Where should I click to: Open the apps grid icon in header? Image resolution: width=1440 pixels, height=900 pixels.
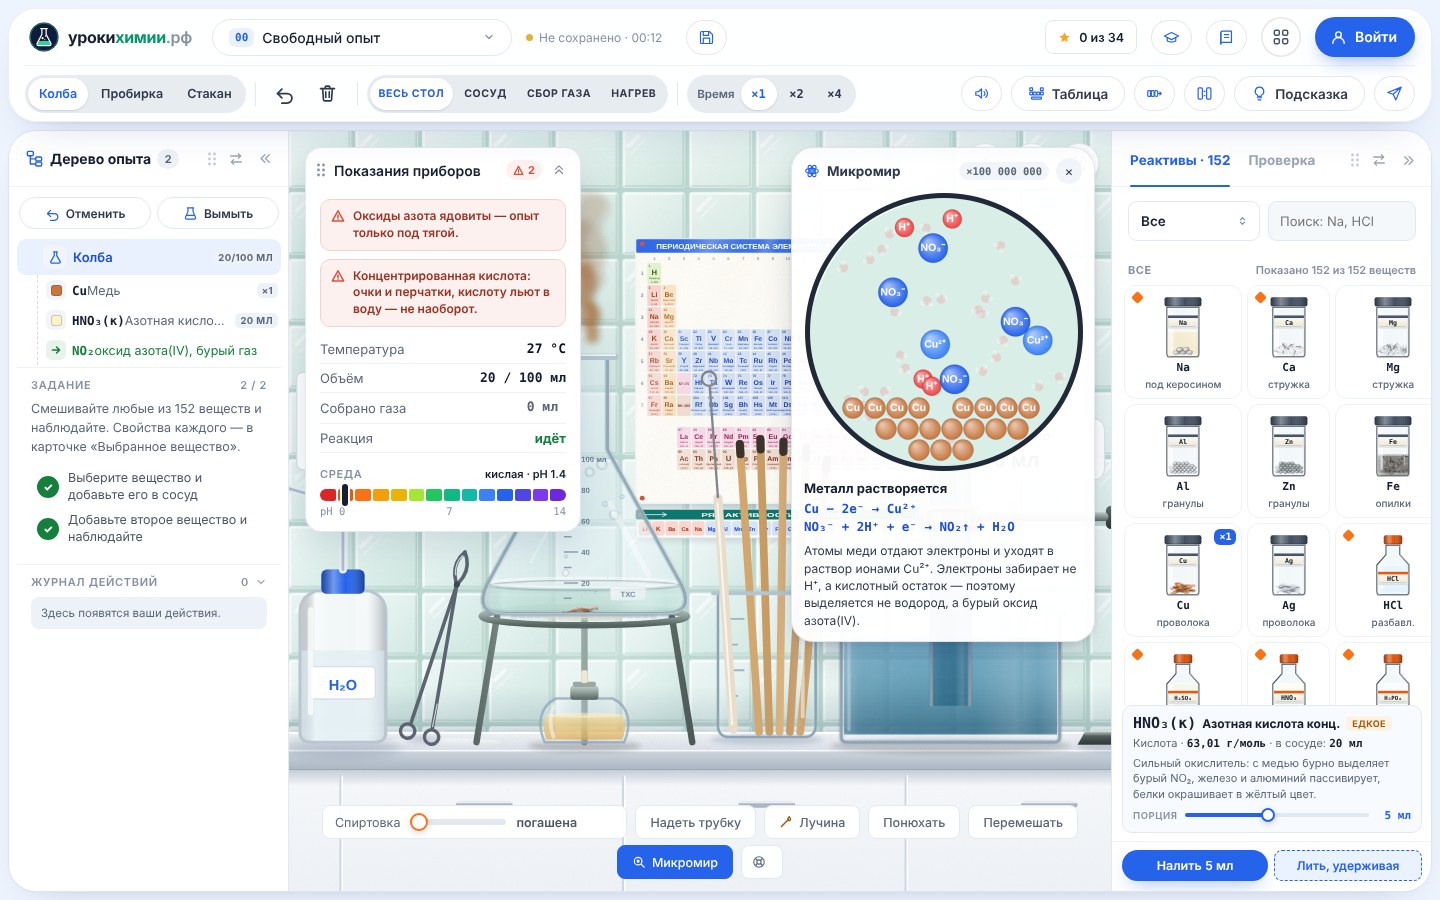pos(1281,38)
